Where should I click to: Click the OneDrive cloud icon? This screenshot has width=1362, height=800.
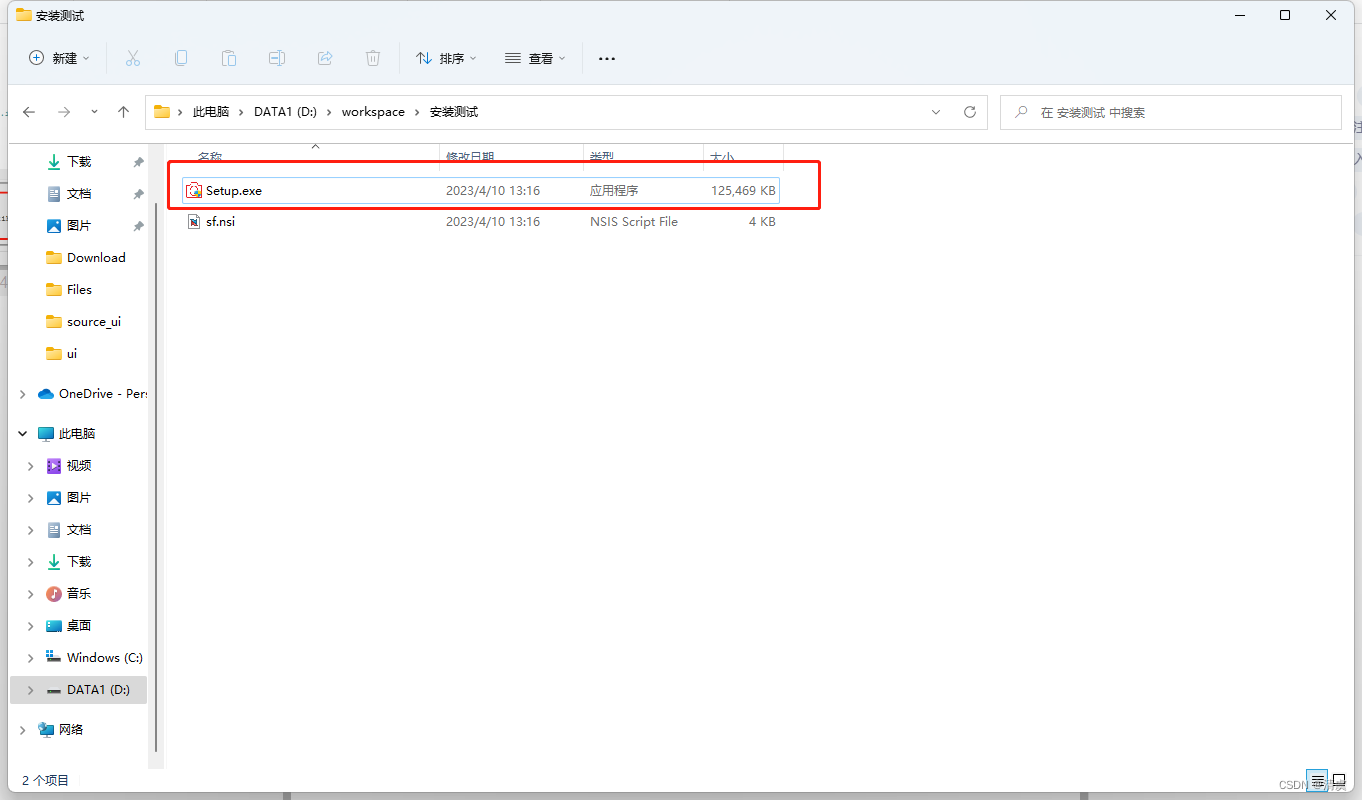(46, 393)
